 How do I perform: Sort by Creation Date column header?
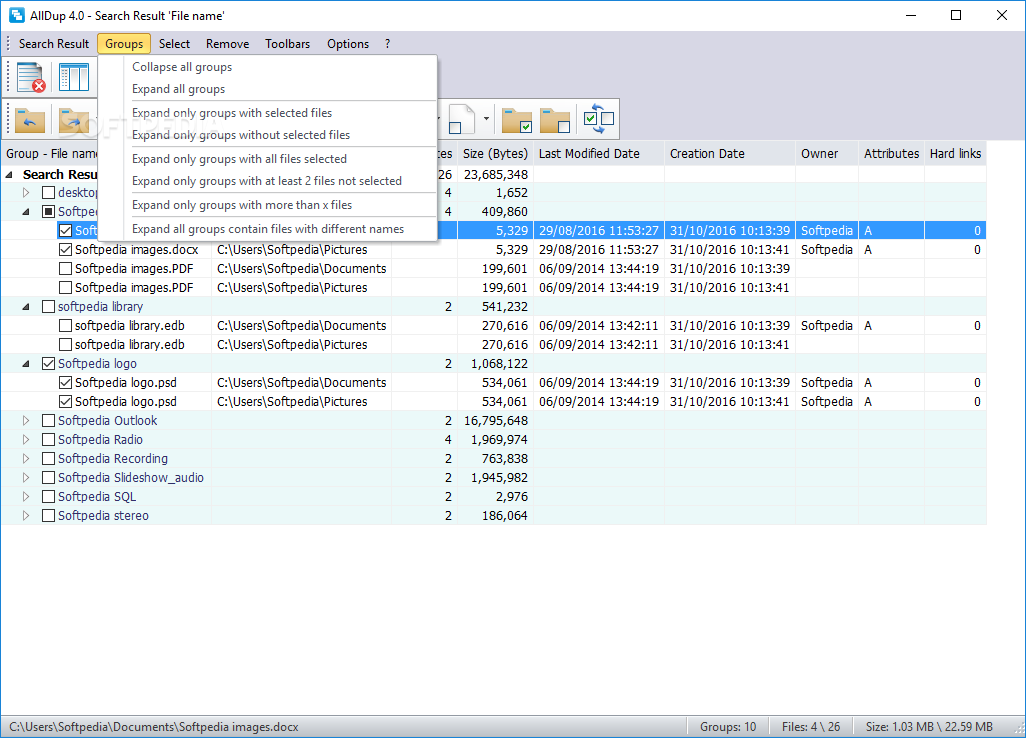[730, 154]
